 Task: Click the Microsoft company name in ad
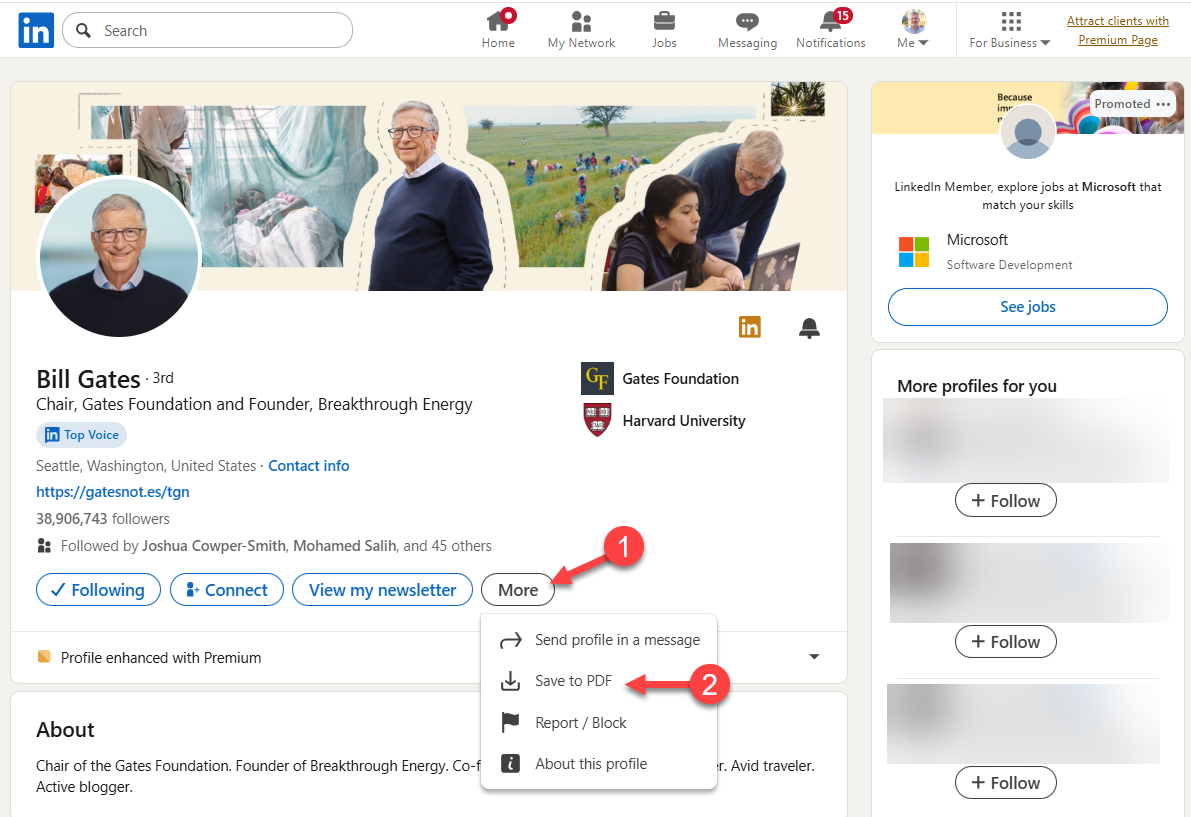point(977,240)
